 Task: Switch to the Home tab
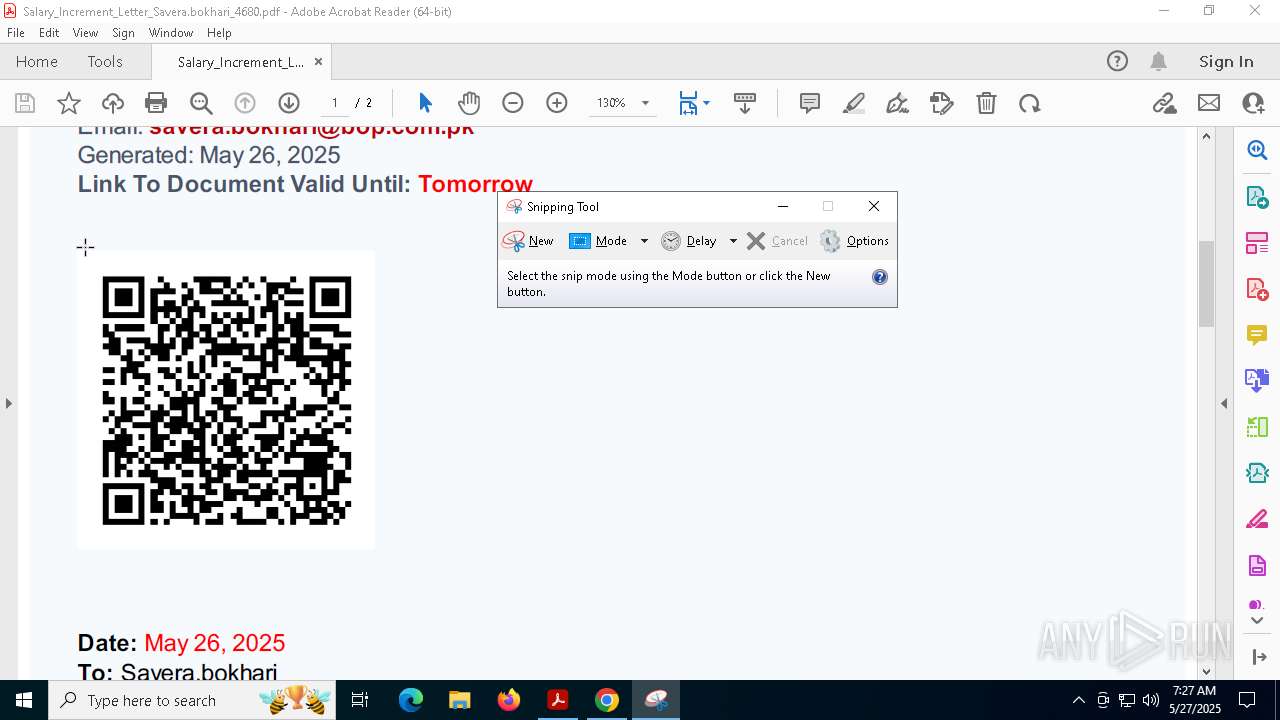pos(37,61)
